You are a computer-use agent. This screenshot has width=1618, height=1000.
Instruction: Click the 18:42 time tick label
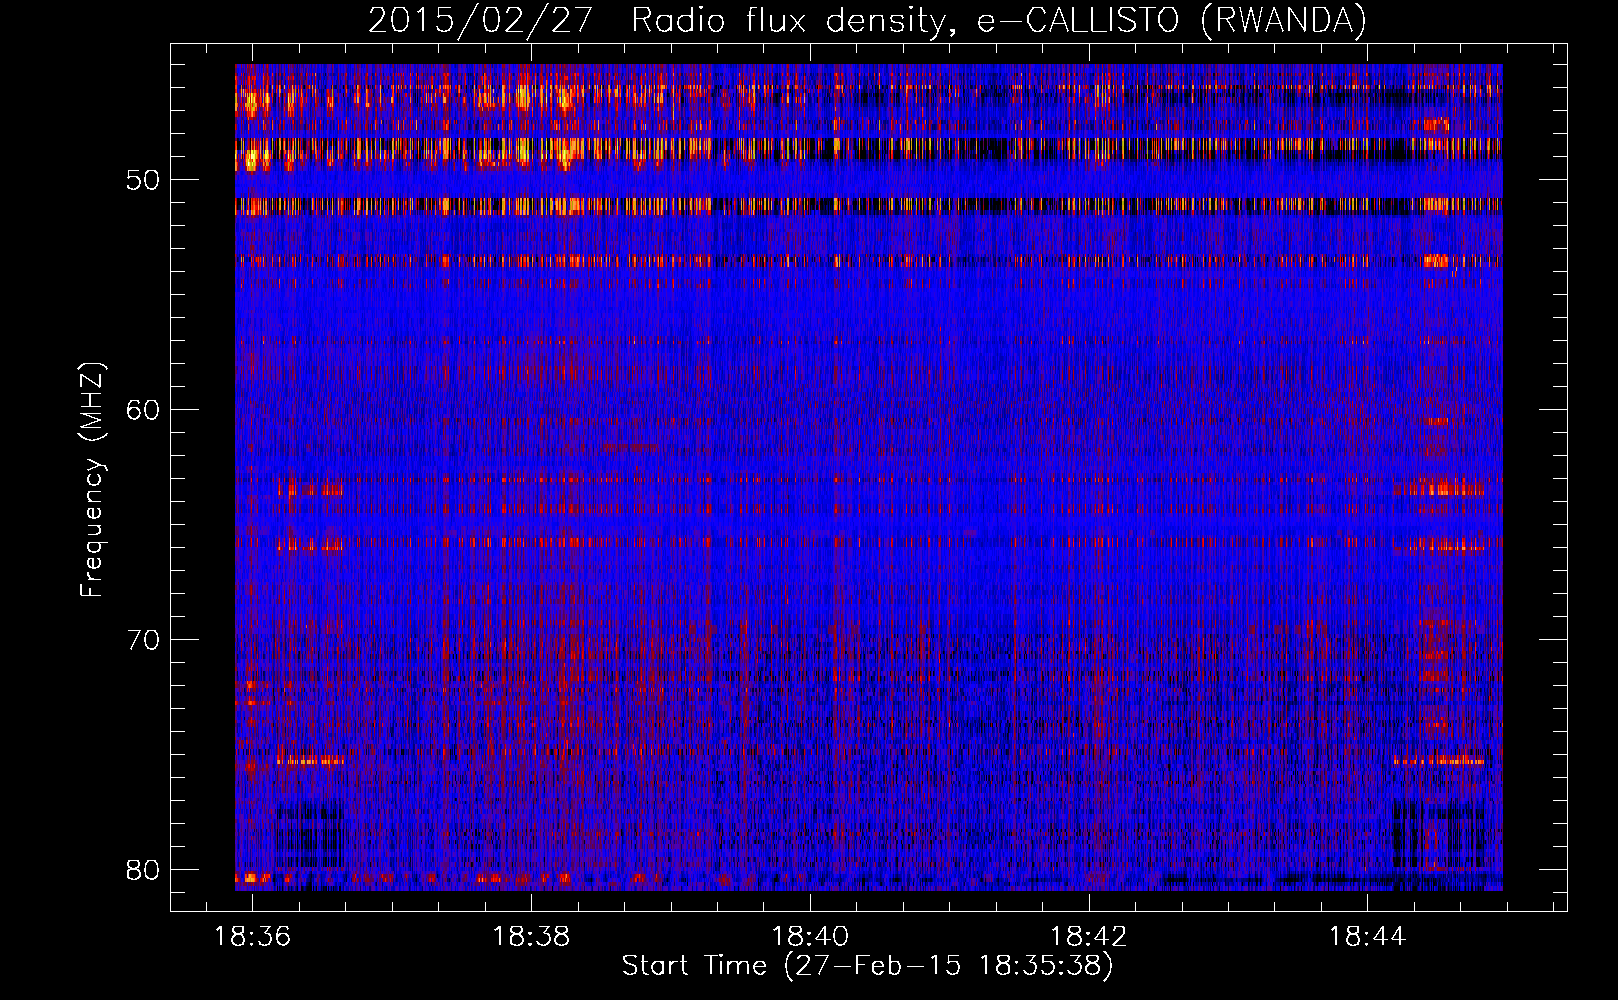(1089, 936)
